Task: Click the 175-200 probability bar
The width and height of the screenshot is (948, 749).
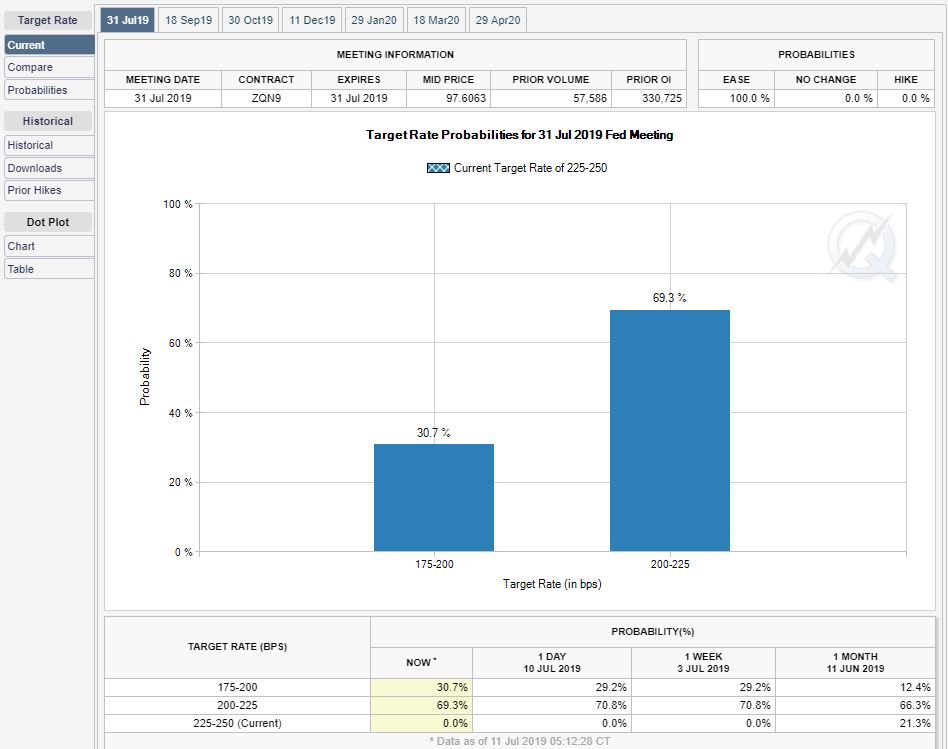Action: coord(433,497)
